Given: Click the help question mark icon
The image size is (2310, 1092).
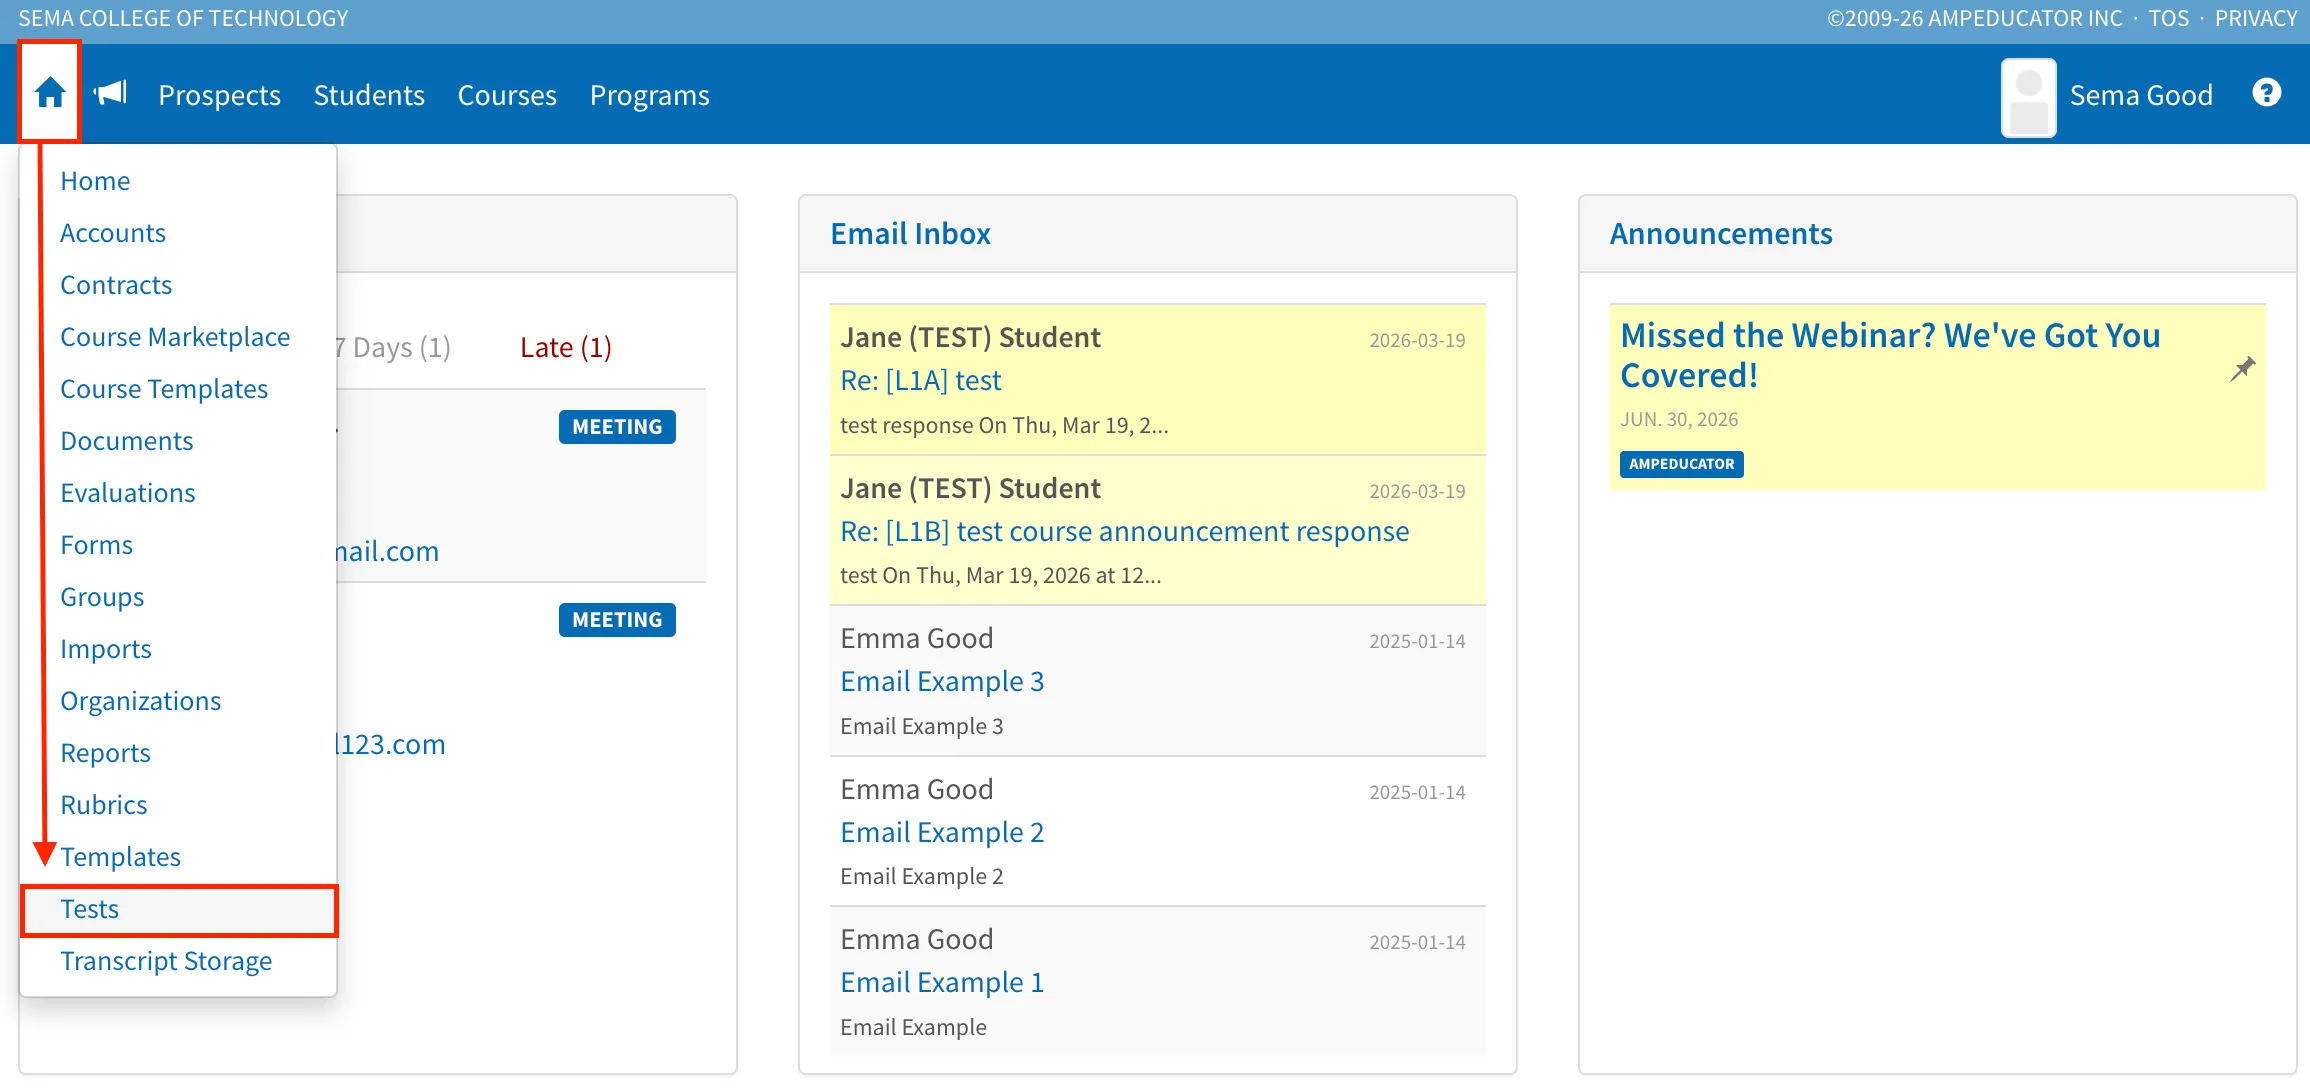Looking at the screenshot, I should click(2266, 93).
